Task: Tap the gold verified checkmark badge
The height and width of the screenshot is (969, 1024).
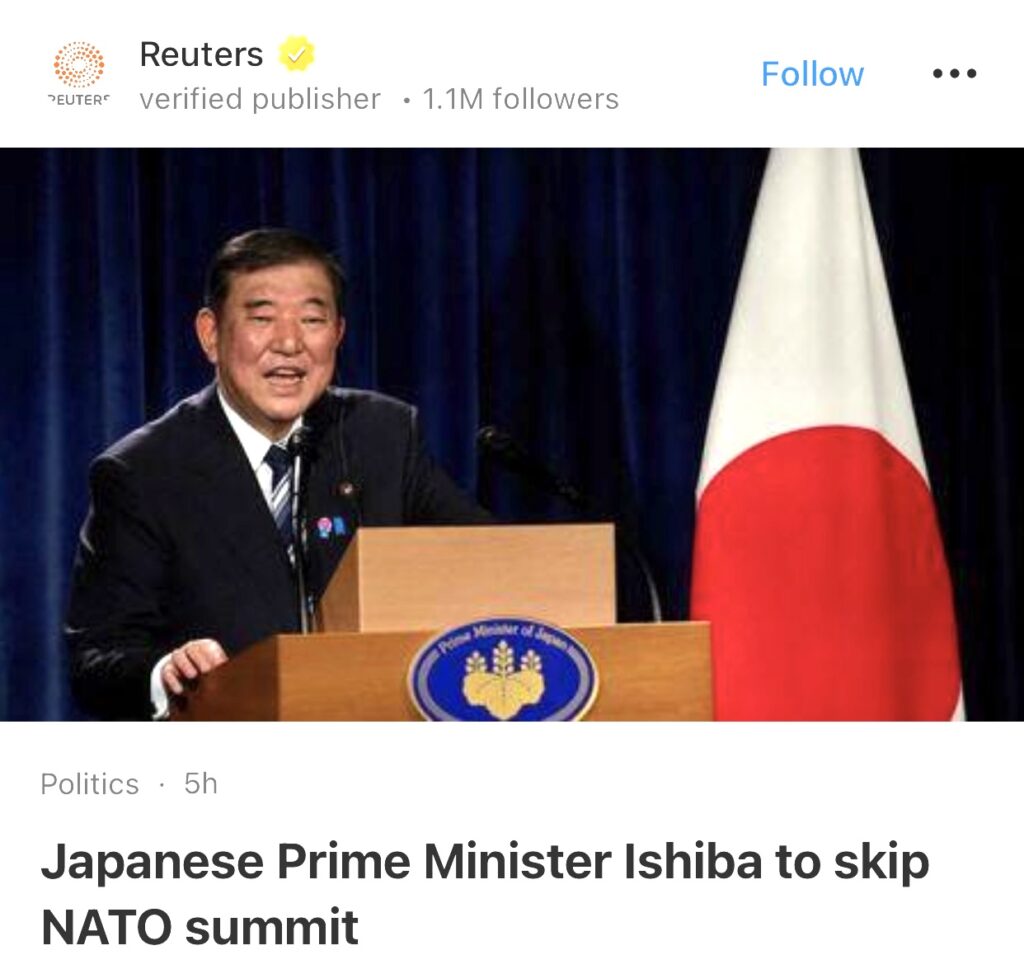Action: pos(296,54)
